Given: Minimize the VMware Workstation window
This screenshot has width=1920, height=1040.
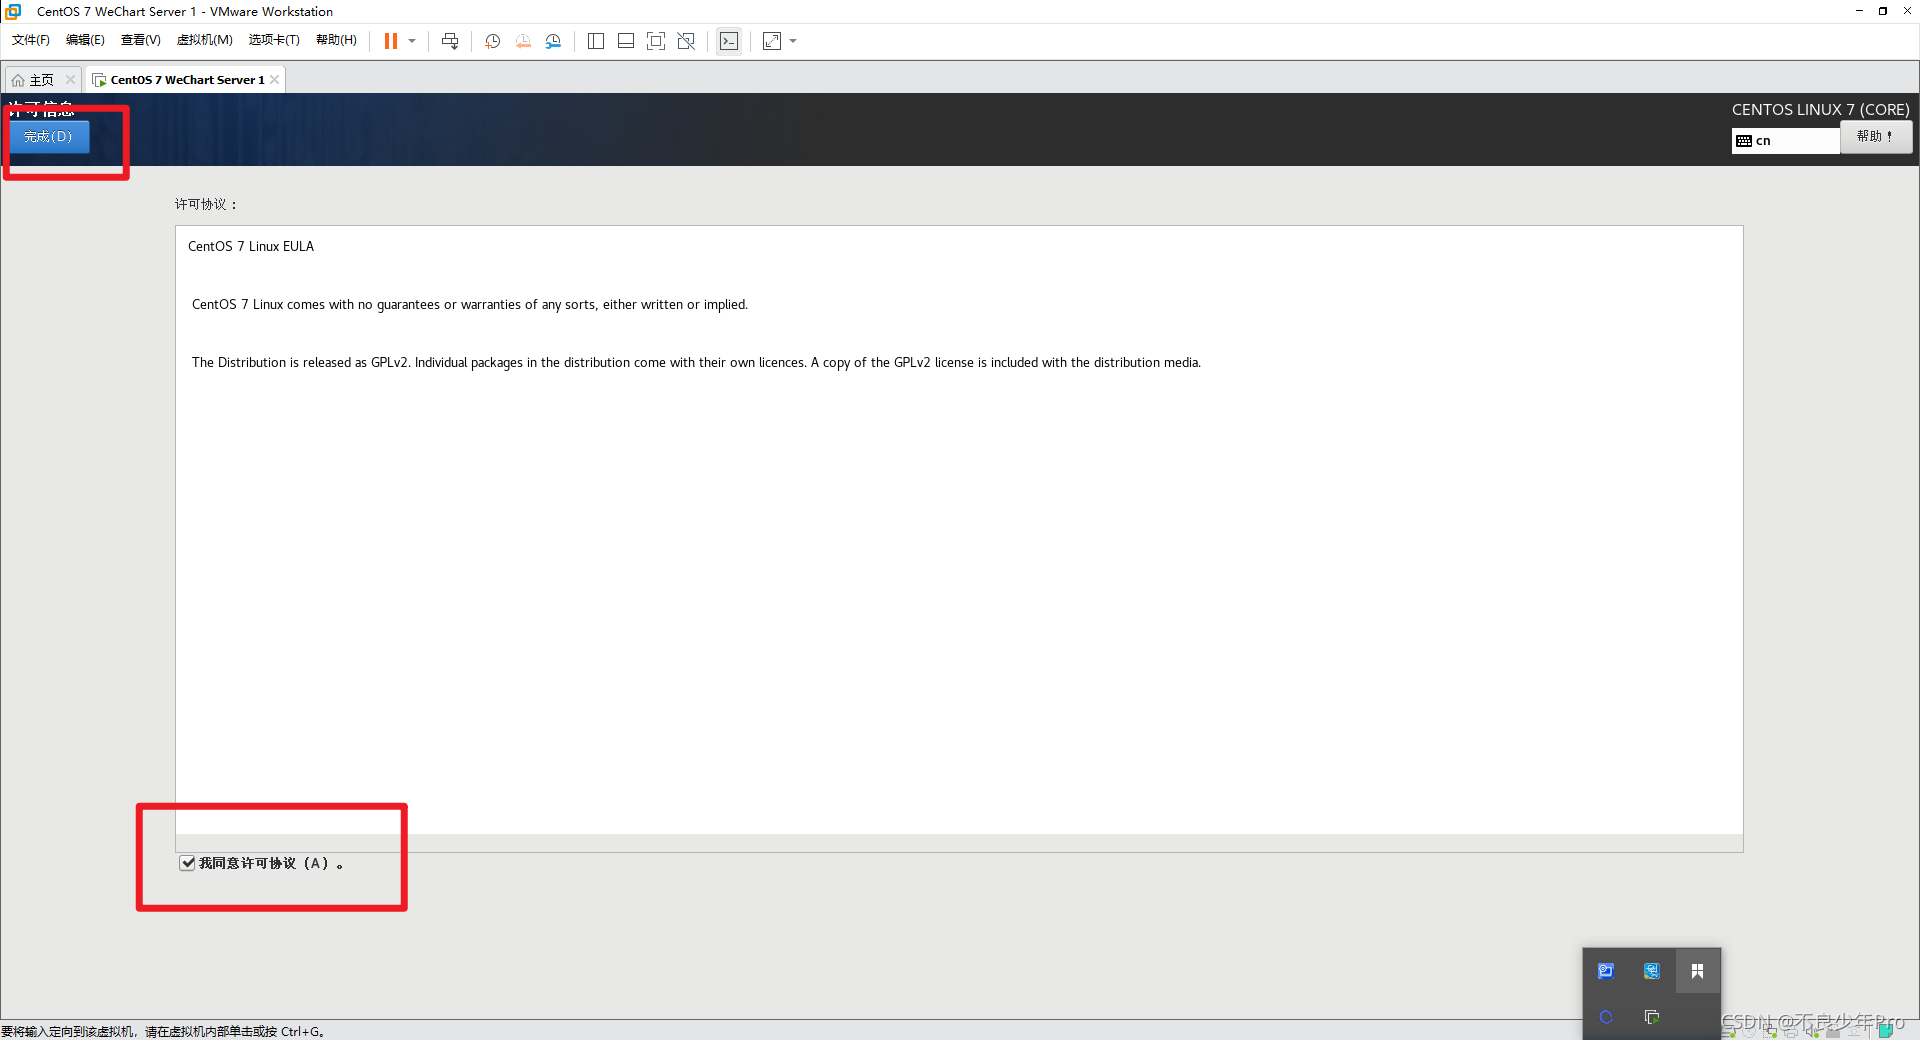Looking at the screenshot, I should [1859, 11].
